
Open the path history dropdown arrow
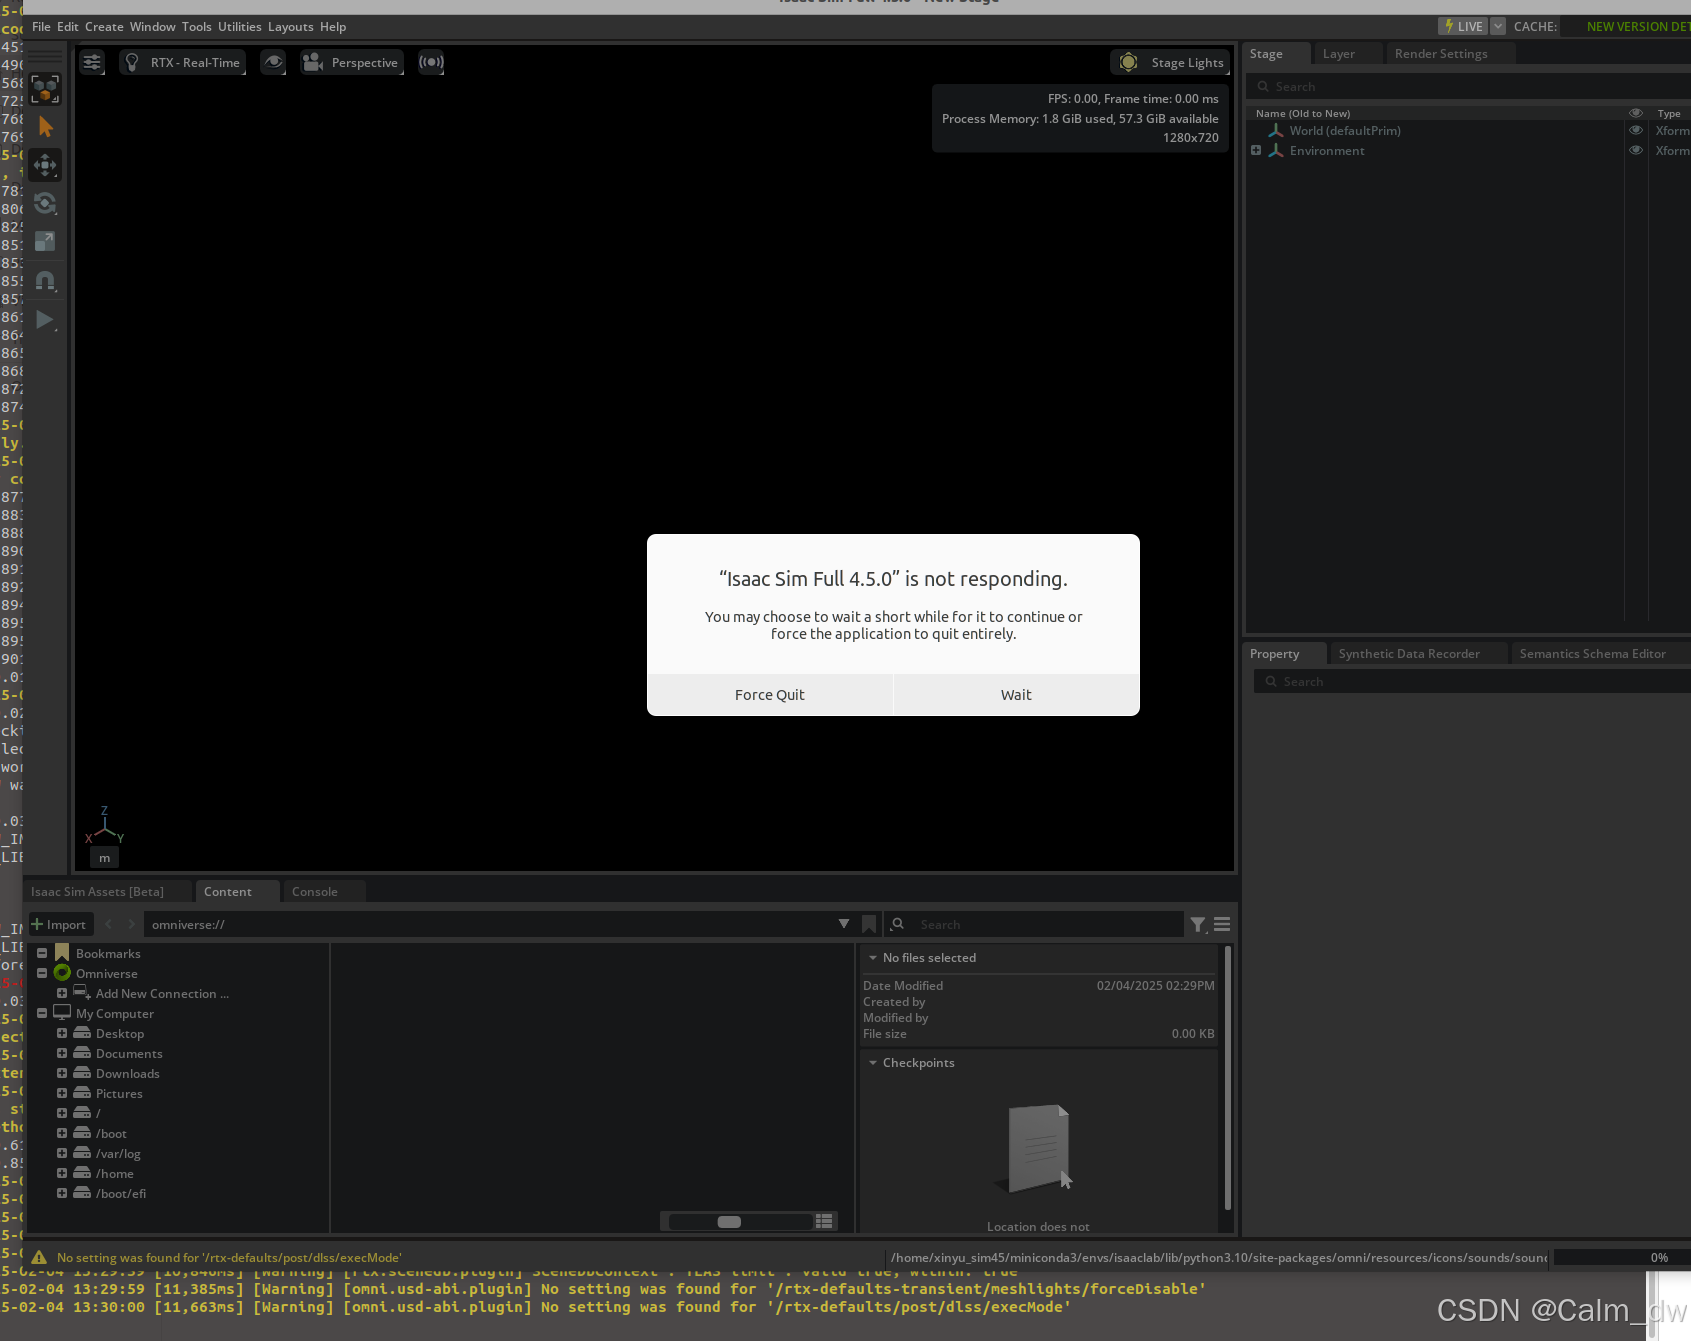tap(844, 925)
